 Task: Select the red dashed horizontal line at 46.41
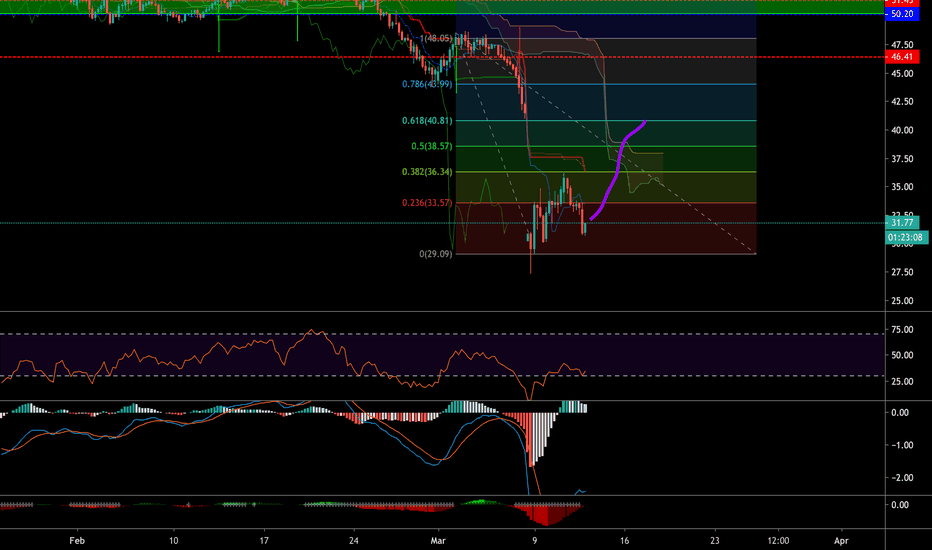(x=442, y=57)
